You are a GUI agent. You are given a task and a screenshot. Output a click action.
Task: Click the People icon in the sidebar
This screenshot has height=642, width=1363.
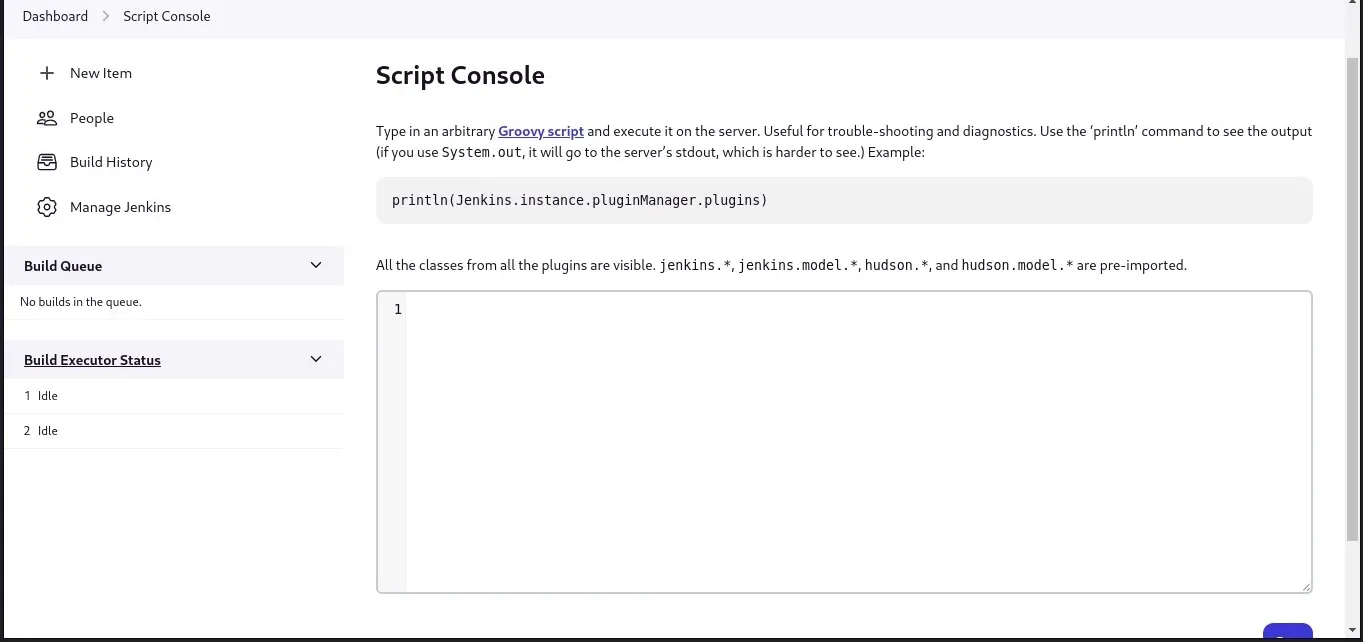(x=46, y=118)
